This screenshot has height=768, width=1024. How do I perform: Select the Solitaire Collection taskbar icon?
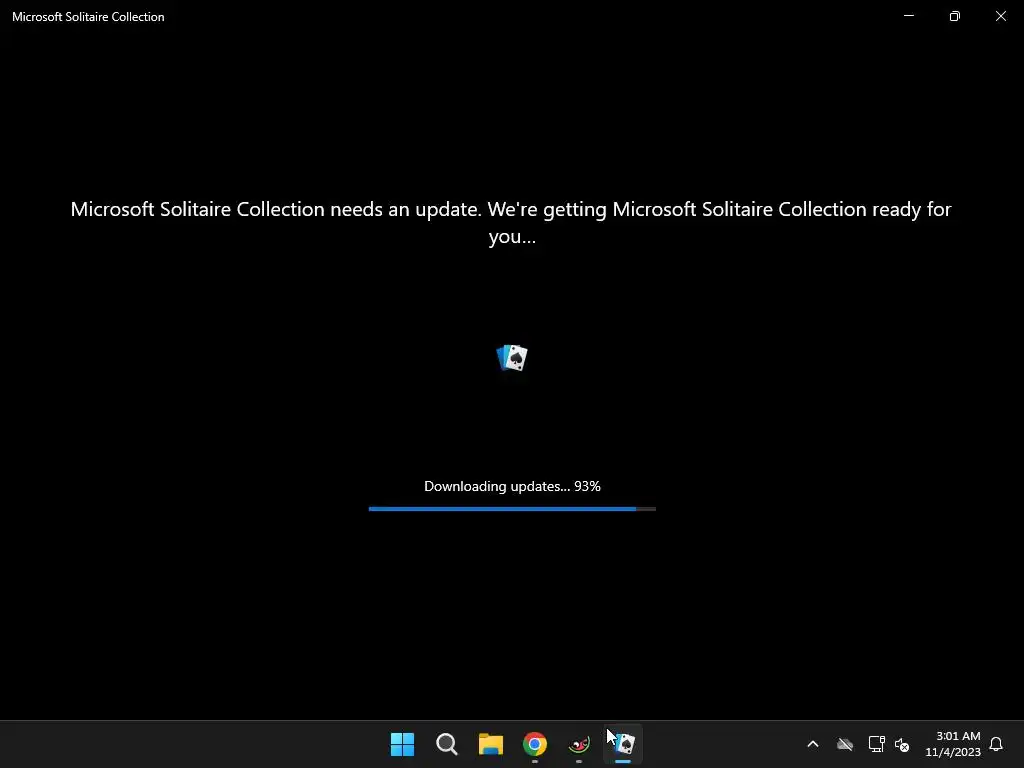coord(623,744)
